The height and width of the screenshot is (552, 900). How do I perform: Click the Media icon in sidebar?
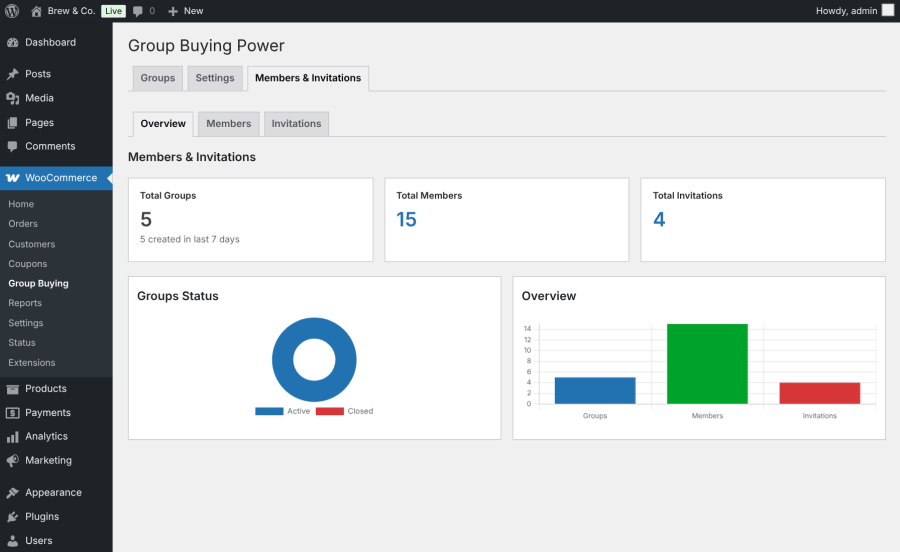click(x=13, y=98)
